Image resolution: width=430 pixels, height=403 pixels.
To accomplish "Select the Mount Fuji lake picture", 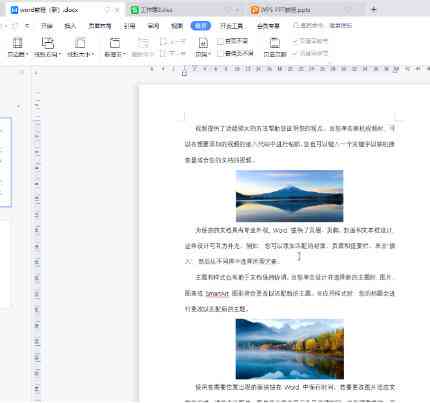I will (289, 196).
